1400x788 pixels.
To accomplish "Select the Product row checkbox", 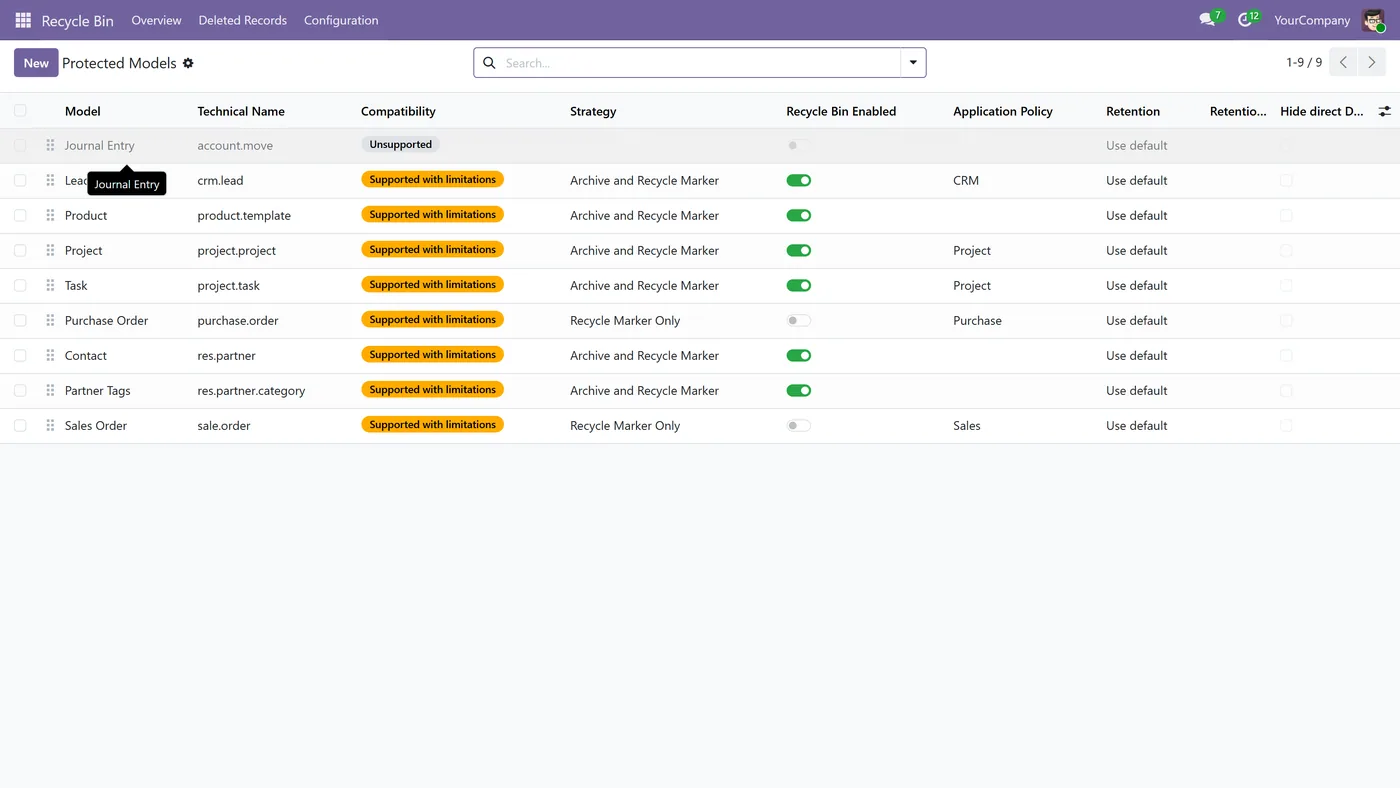I will (x=20, y=215).
